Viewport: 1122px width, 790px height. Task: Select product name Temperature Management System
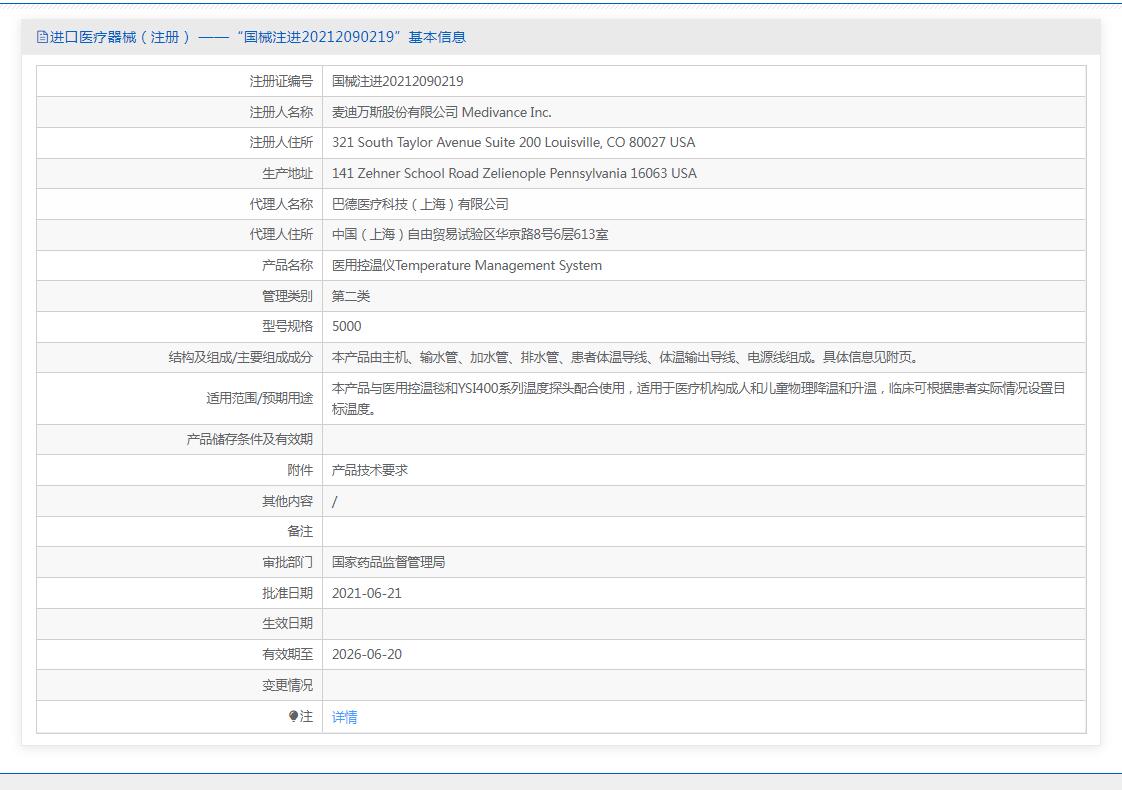click(466, 265)
